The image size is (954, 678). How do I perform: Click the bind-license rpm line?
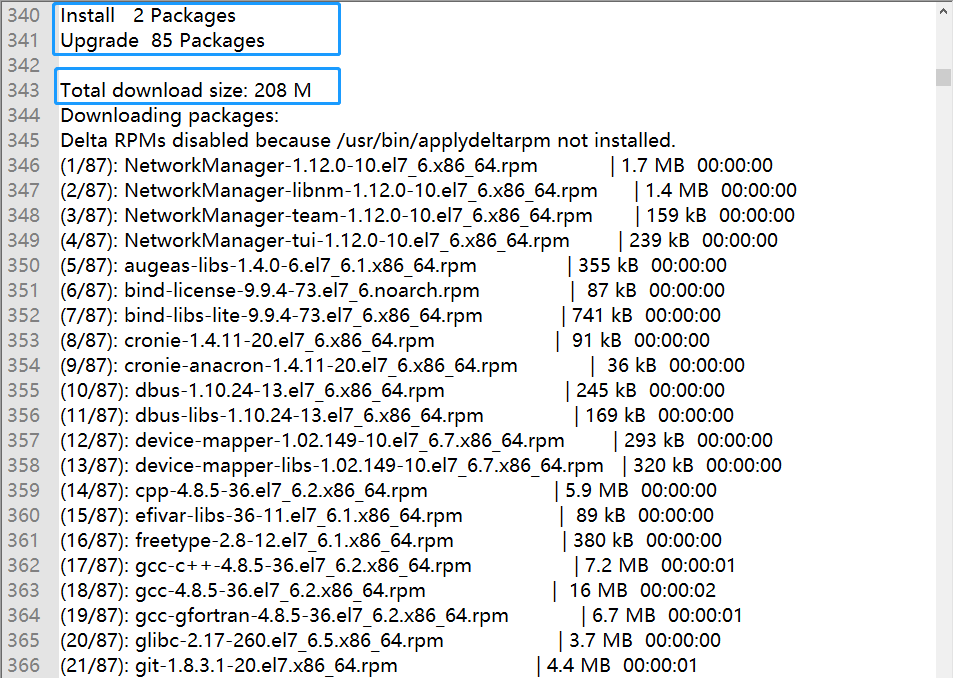[392, 290]
